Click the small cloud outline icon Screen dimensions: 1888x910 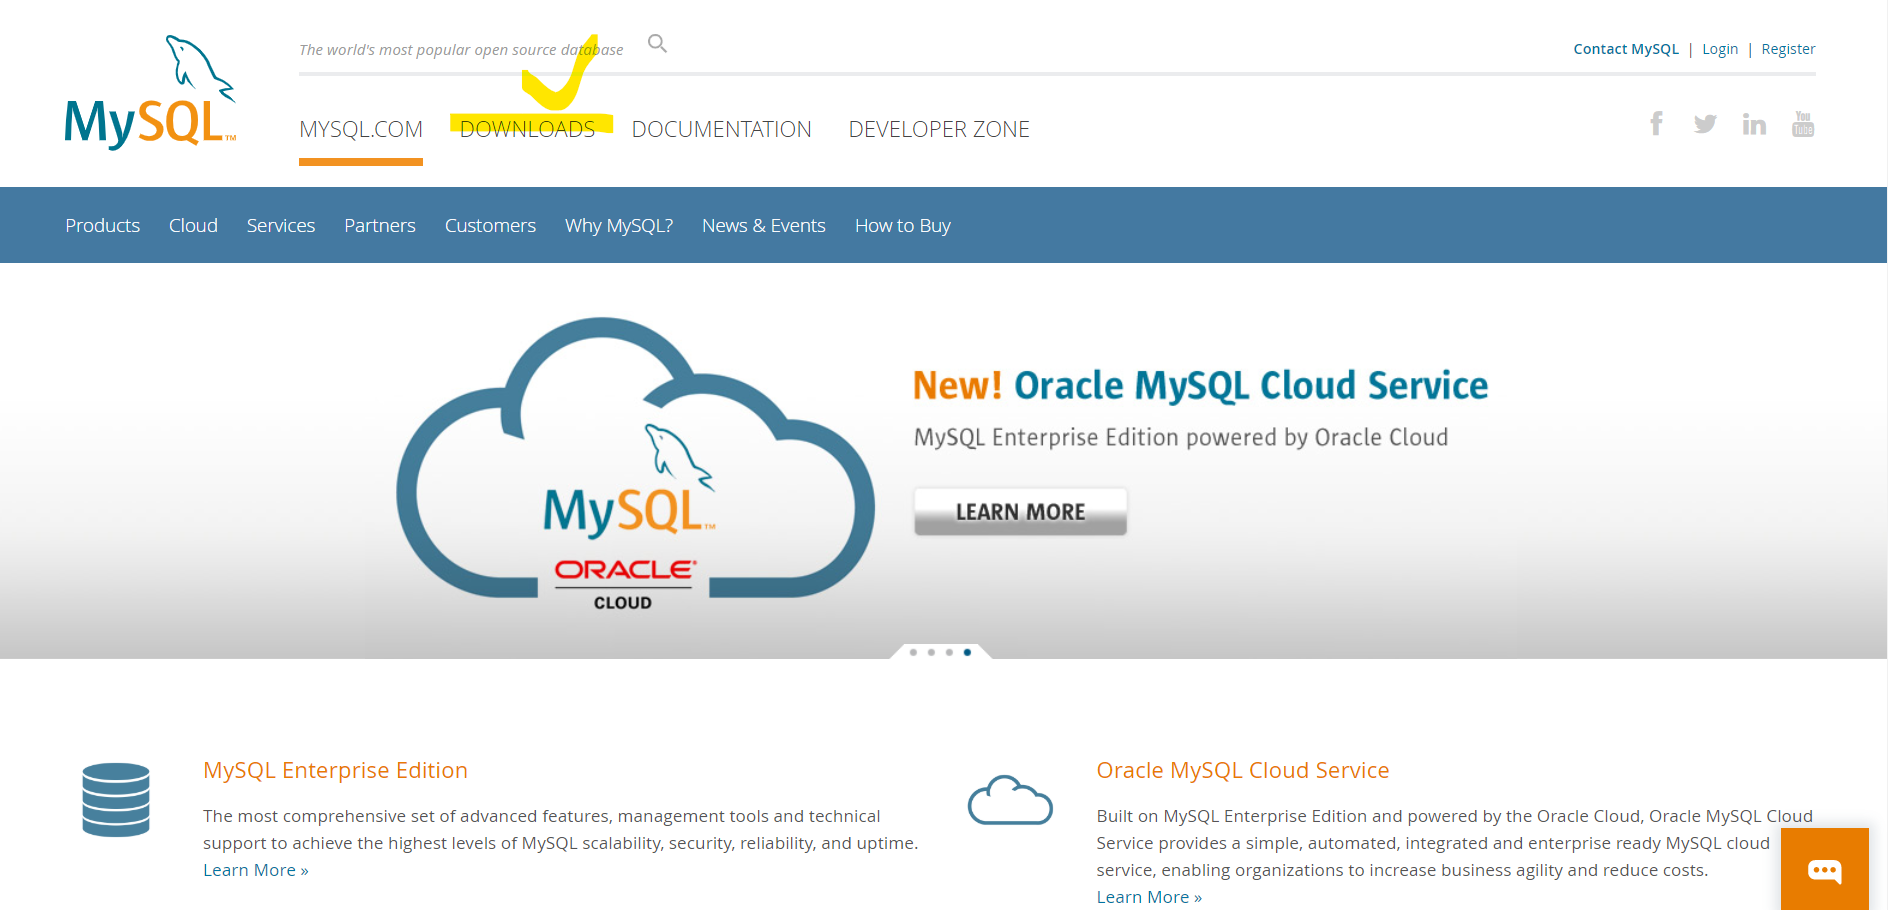[x=1010, y=800]
